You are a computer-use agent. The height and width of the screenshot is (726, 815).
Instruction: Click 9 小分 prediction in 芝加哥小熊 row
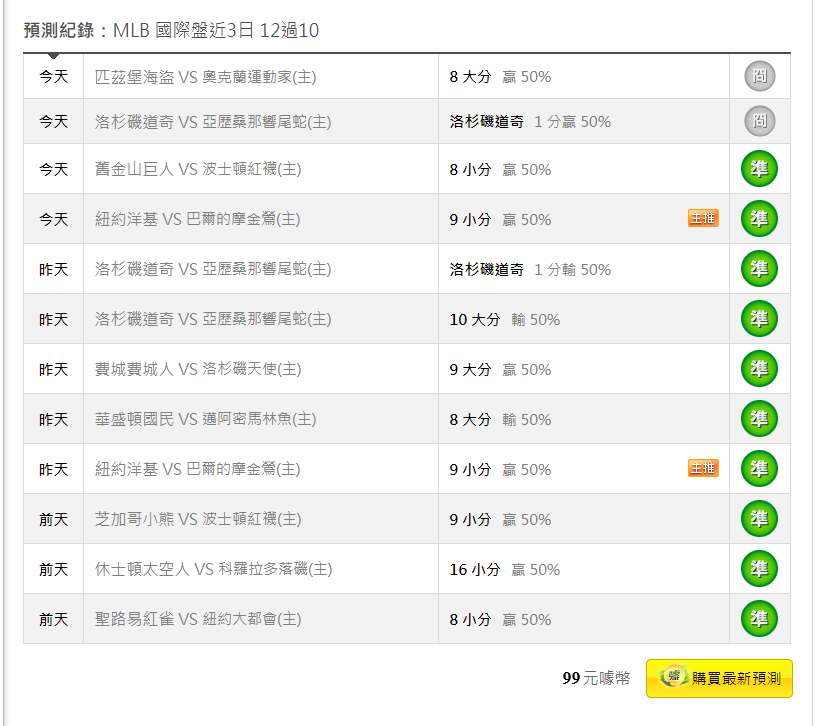[x=500, y=519]
